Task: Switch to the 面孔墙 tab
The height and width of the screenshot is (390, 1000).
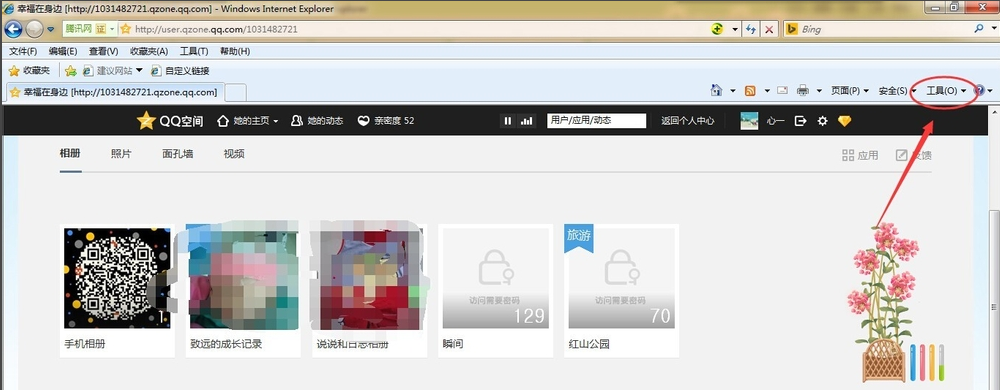Action: tap(178, 154)
